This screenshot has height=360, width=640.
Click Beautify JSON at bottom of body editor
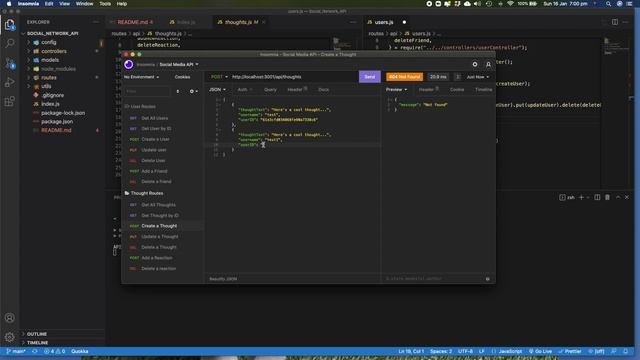click(223, 279)
